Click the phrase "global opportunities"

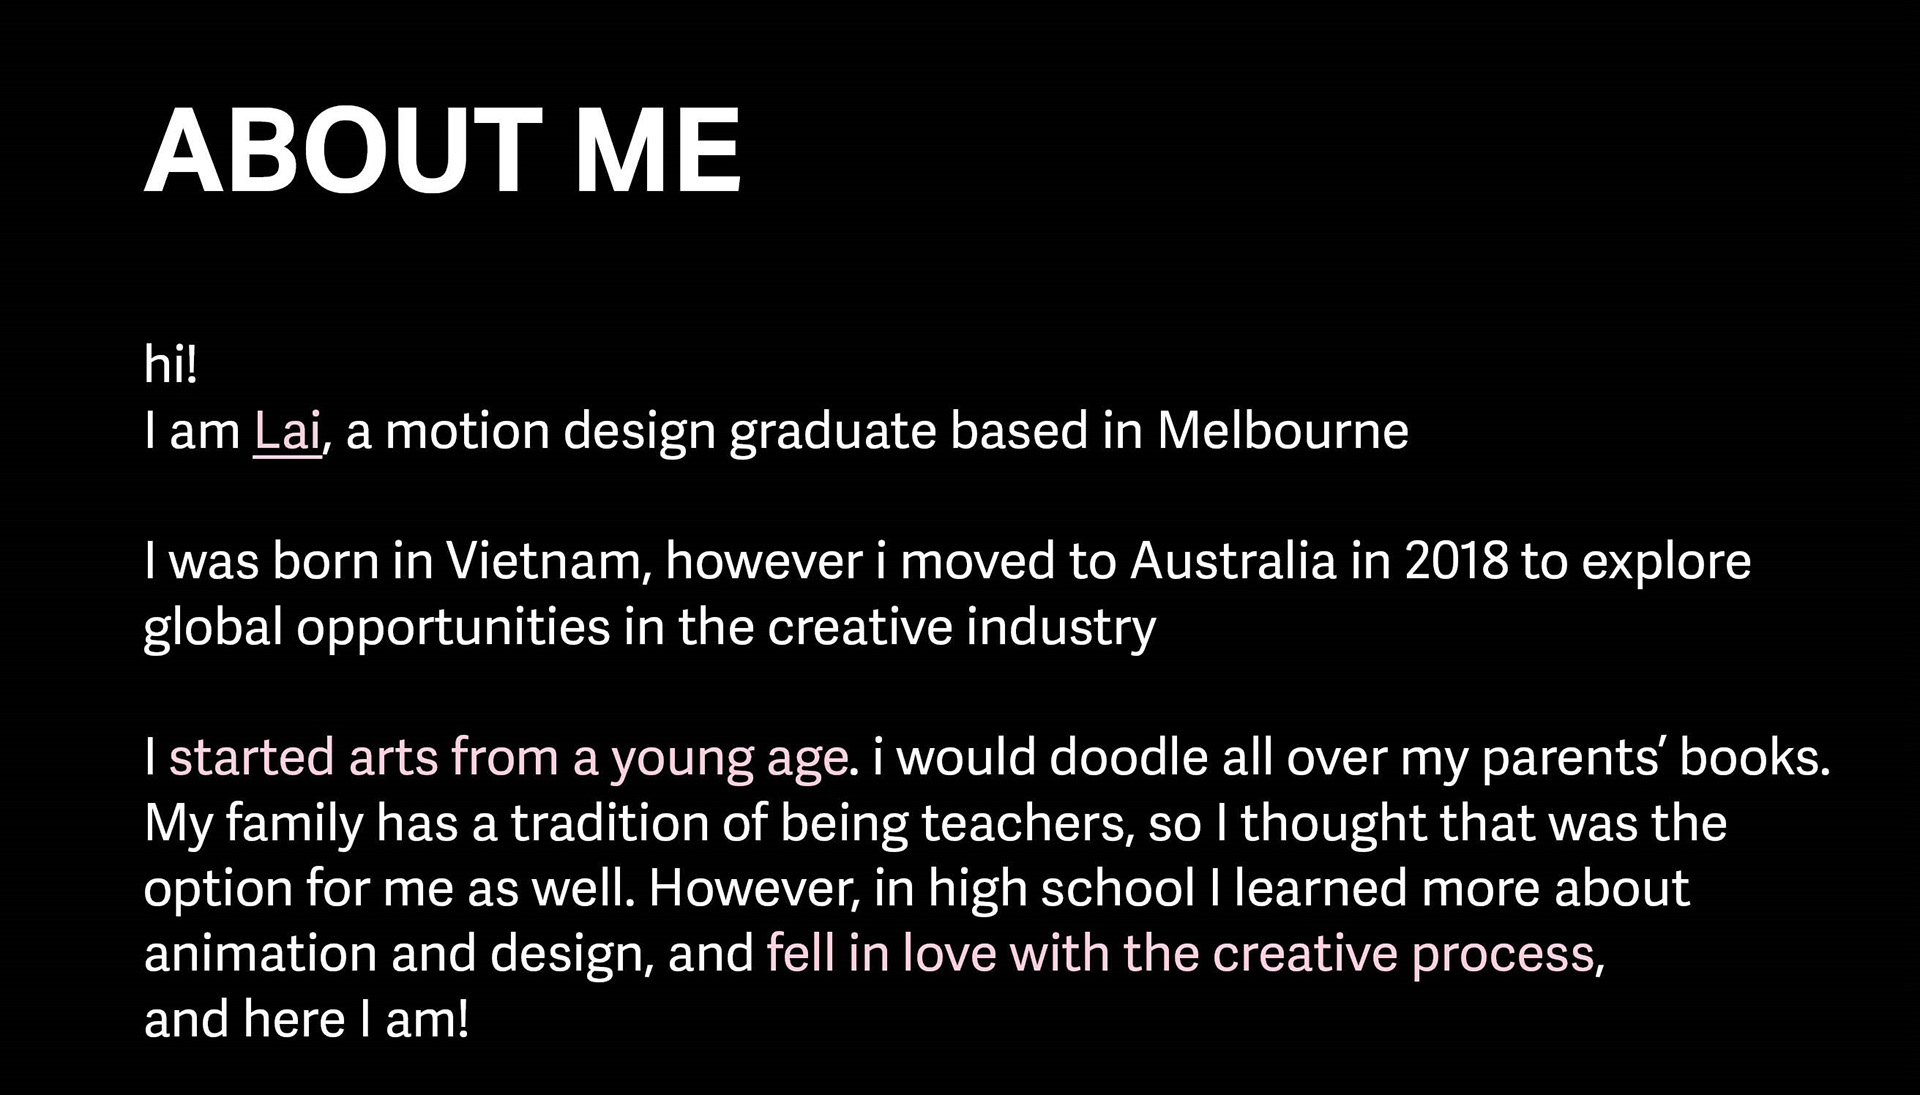376,628
